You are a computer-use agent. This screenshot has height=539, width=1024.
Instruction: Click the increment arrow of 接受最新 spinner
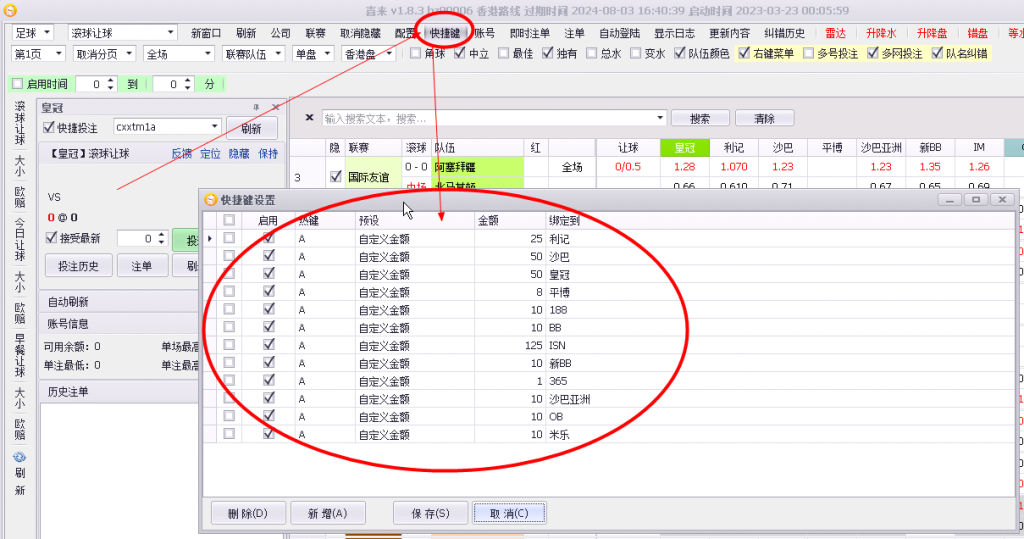pos(161,234)
